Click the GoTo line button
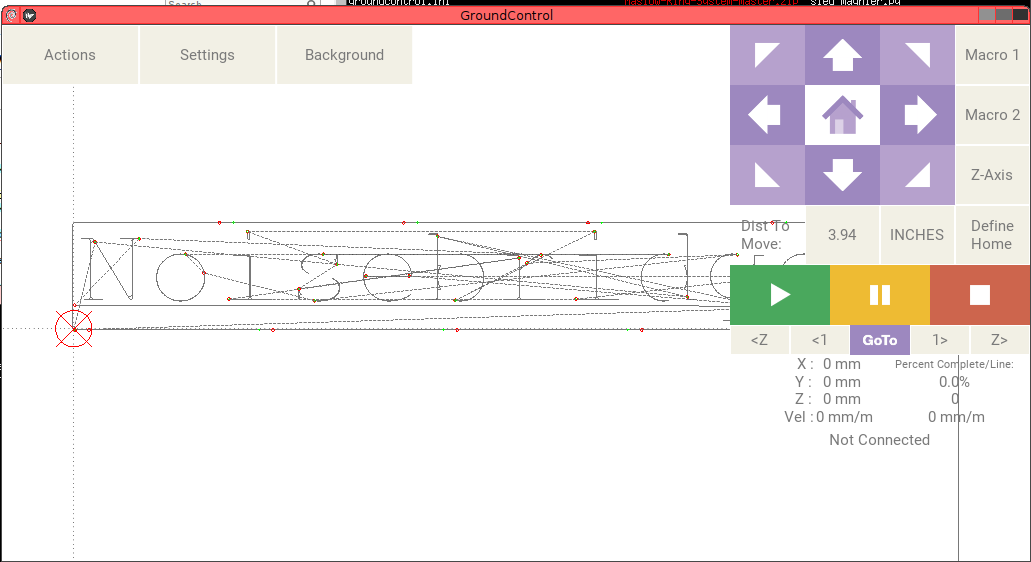Screen dimensions: 1031x562 coord(880,340)
